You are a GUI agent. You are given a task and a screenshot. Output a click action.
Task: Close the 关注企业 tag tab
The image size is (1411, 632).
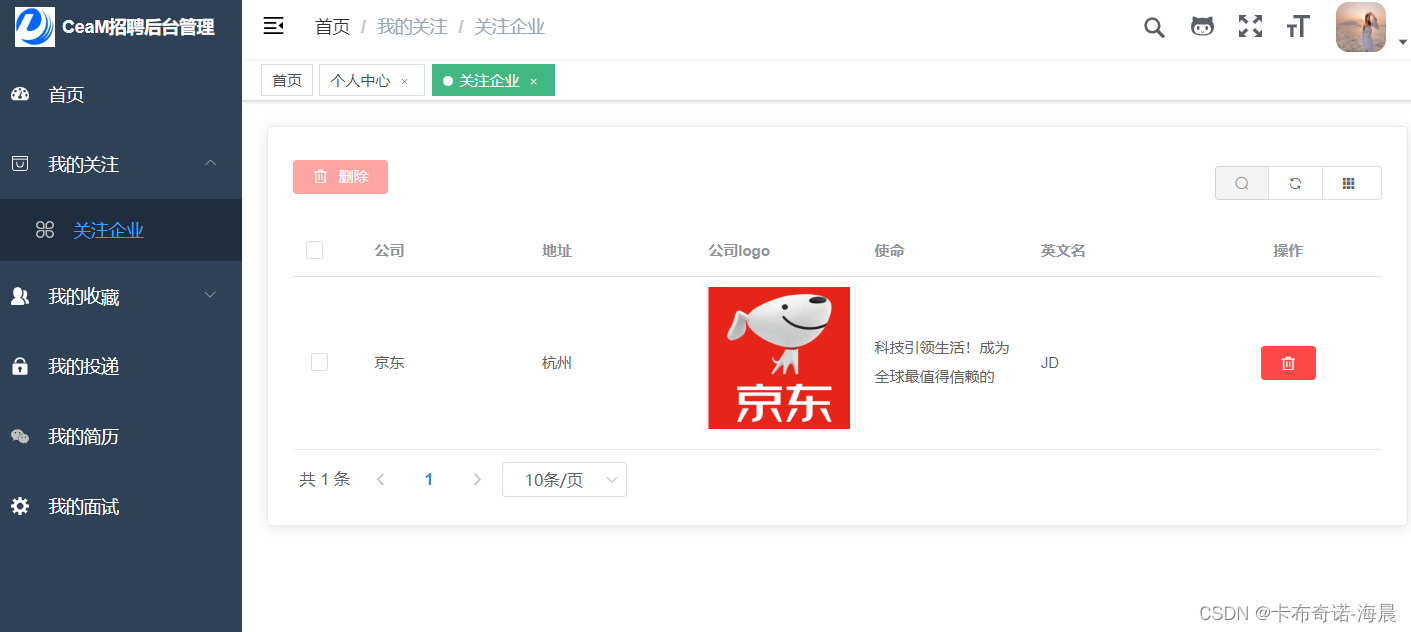(533, 81)
